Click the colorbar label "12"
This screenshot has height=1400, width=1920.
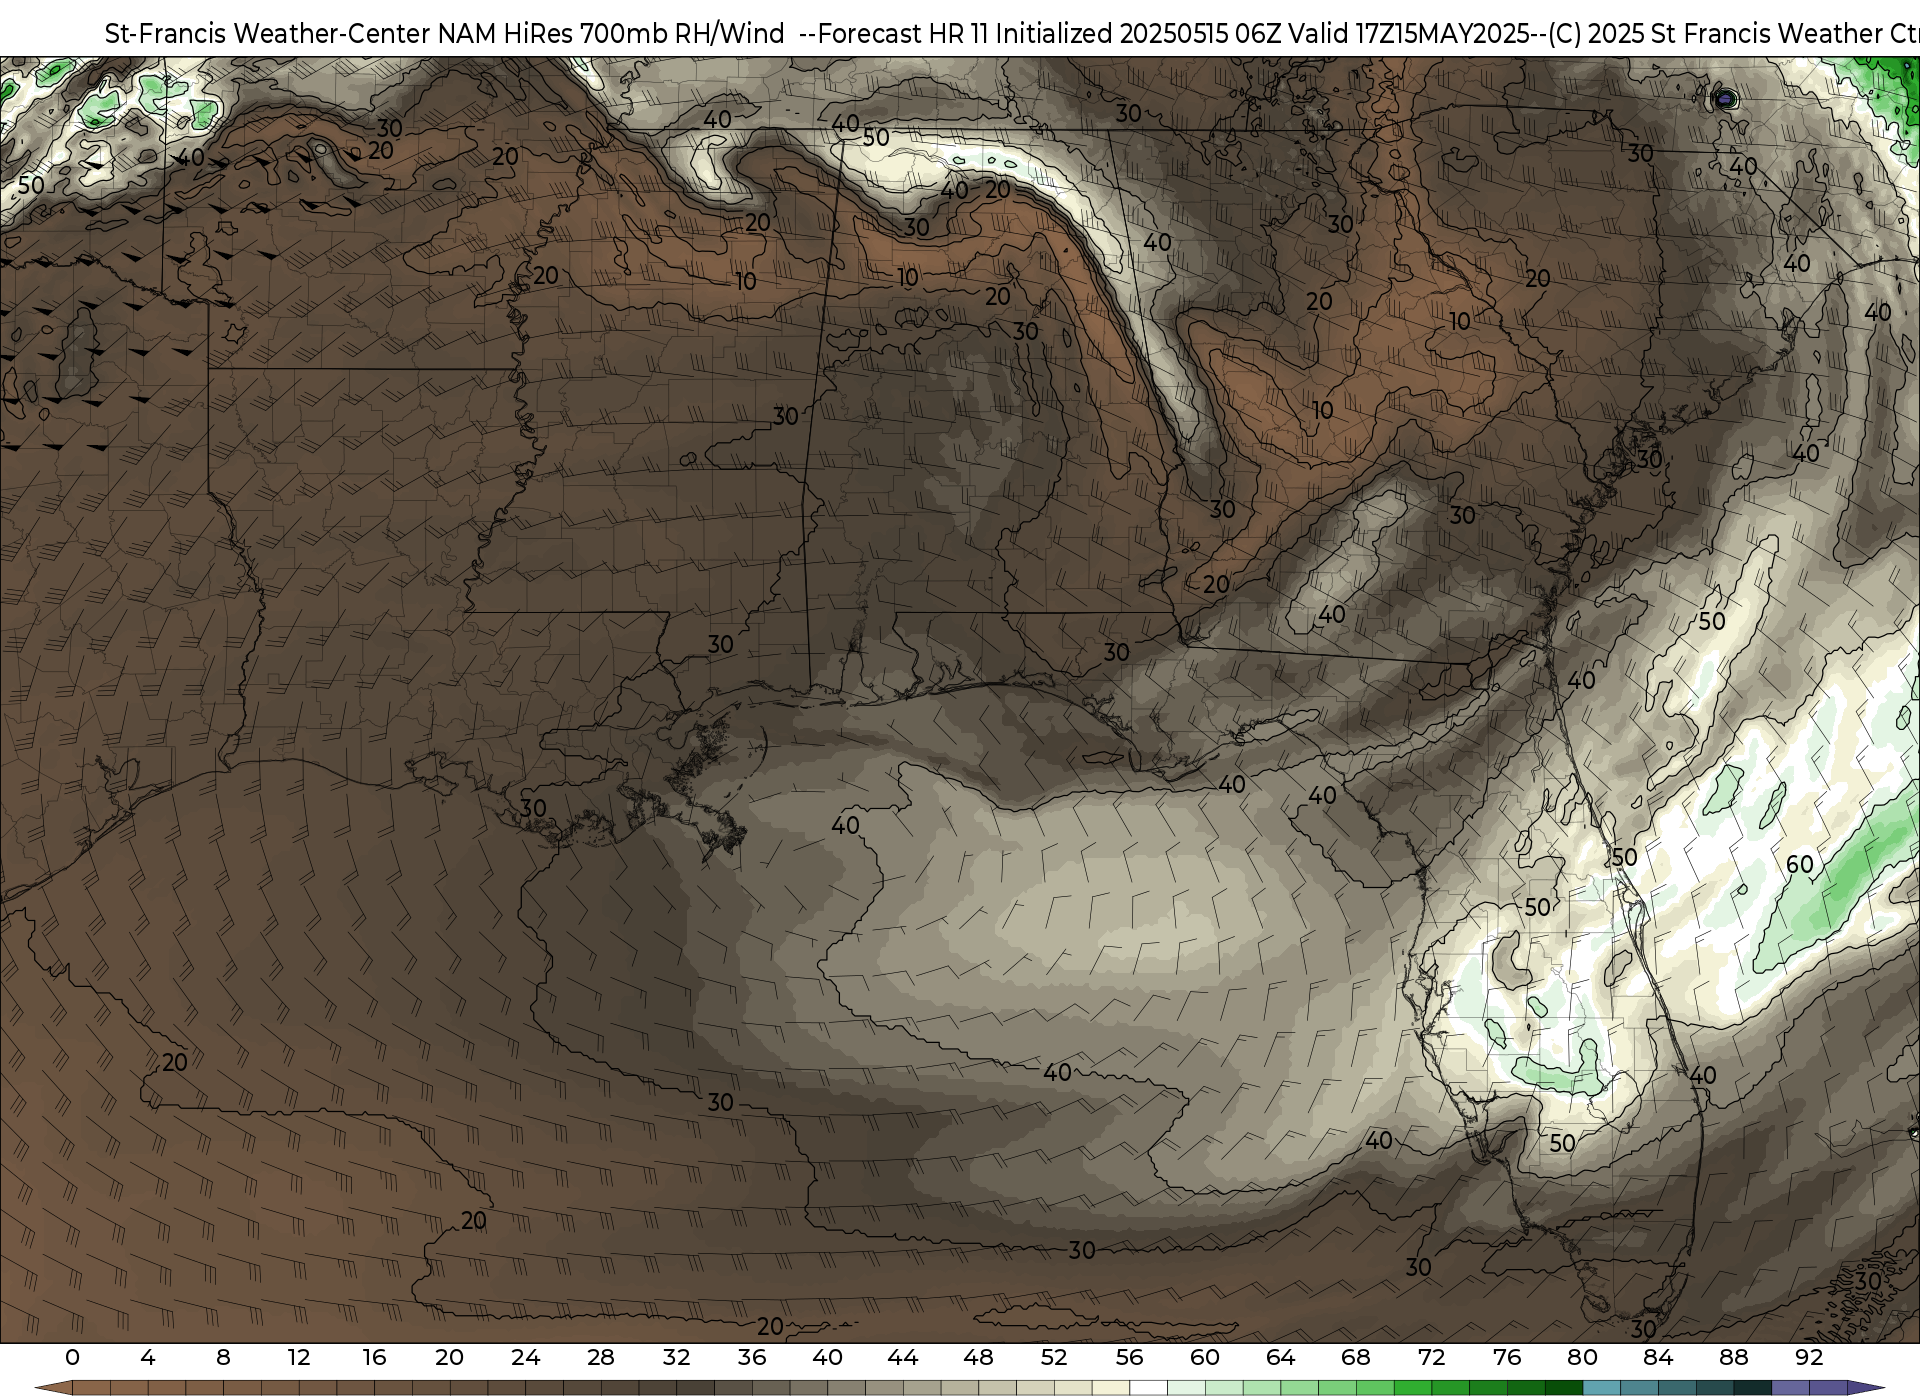(x=298, y=1358)
